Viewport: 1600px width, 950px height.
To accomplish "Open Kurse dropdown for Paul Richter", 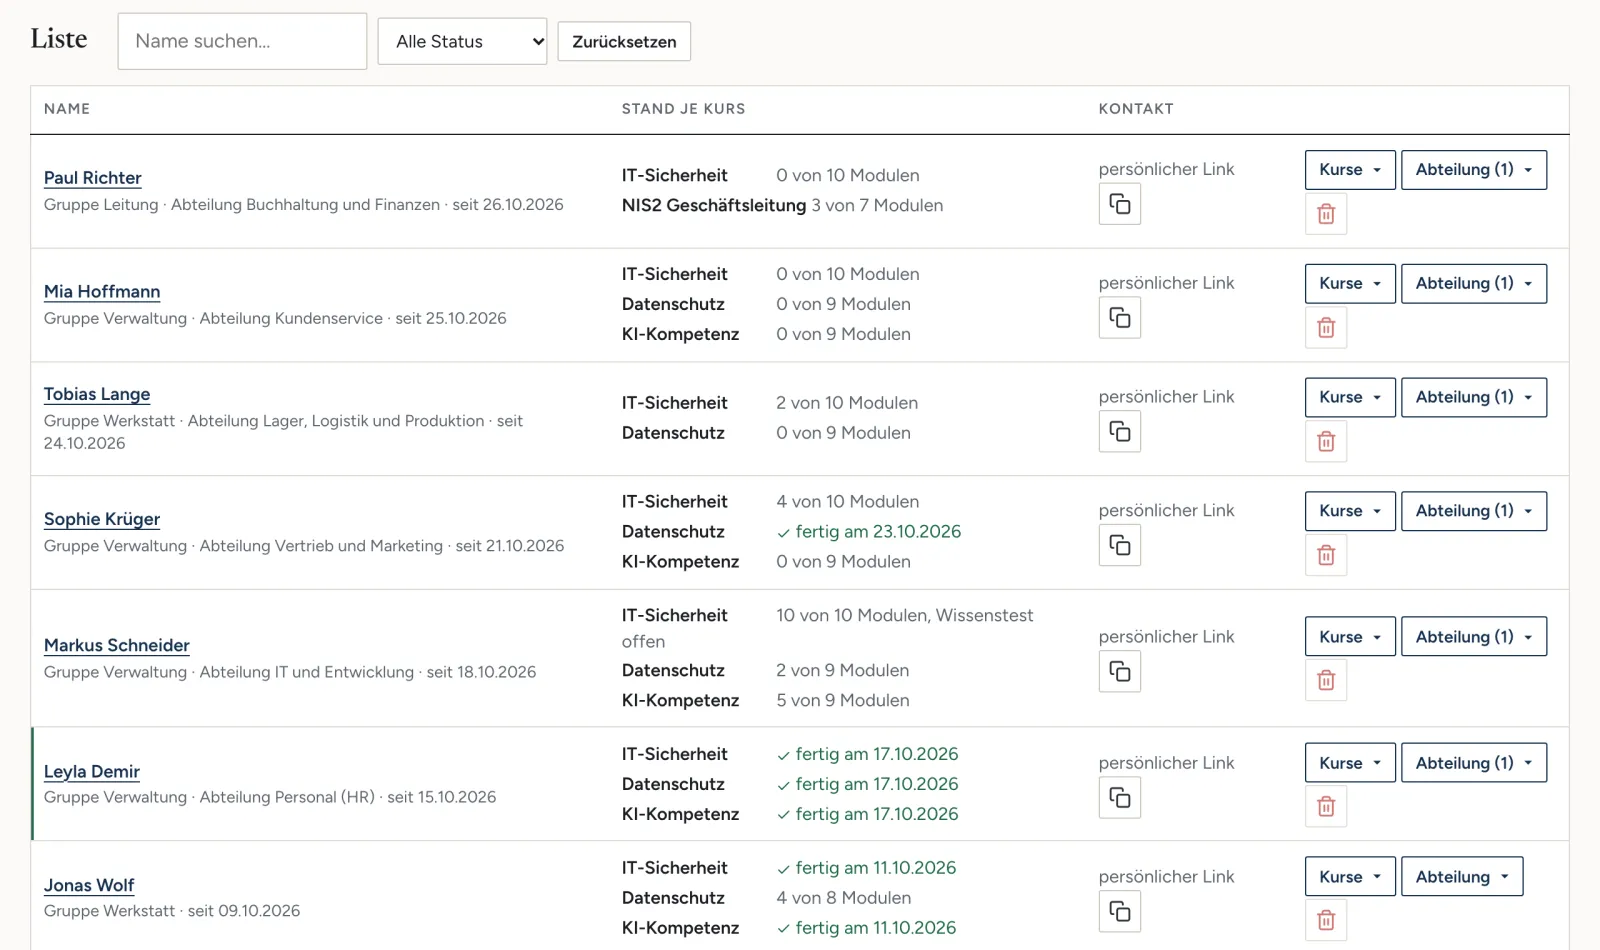I will point(1350,170).
